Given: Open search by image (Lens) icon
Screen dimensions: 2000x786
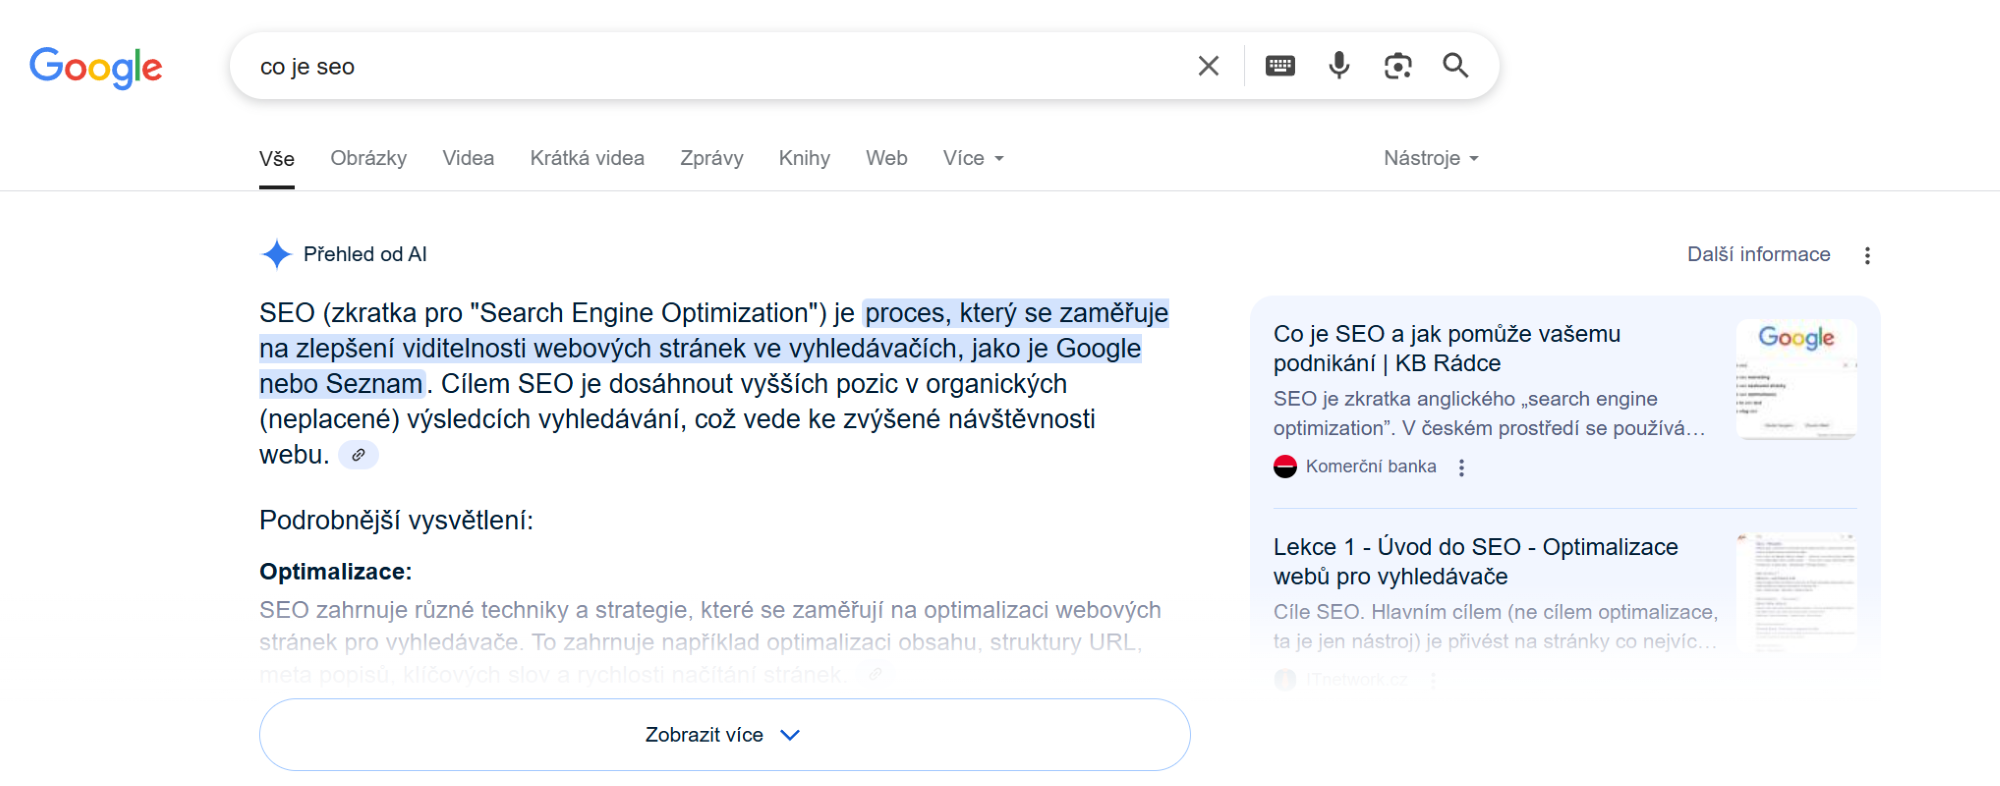Looking at the screenshot, I should (1397, 66).
